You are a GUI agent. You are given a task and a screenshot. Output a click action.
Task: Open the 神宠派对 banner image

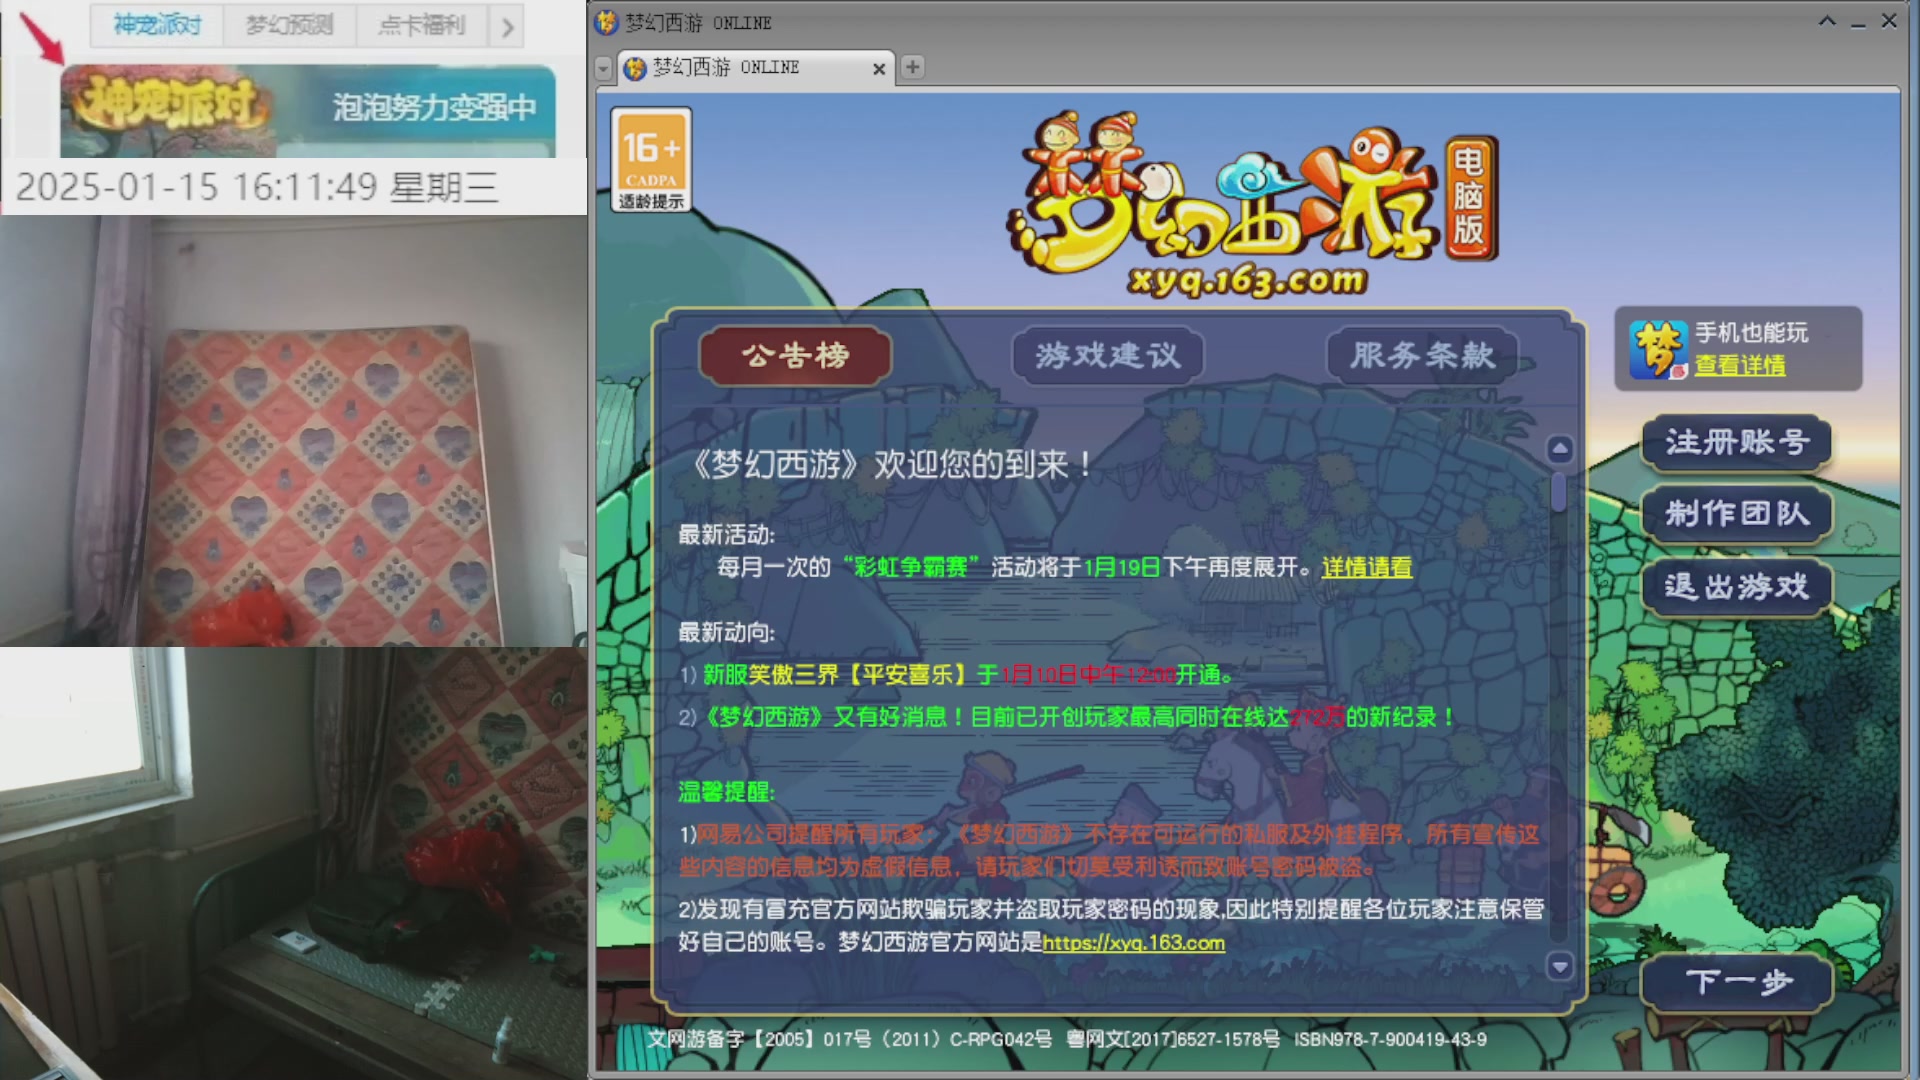(308, 111)
